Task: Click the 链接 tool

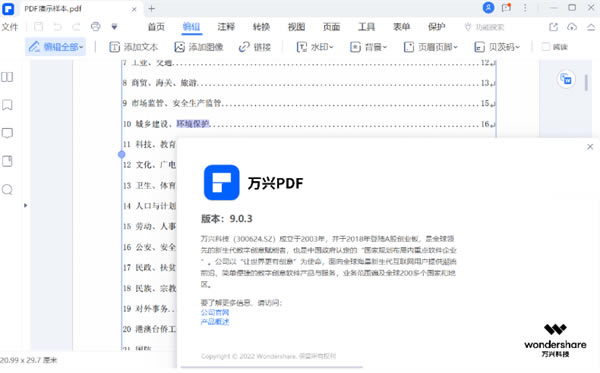Action: 255,47
